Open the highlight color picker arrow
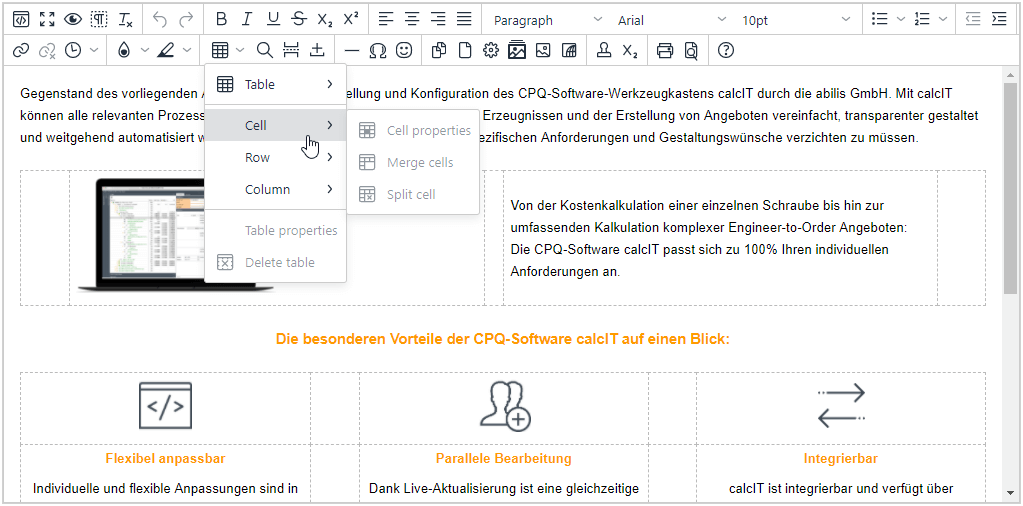Image resolution: width=1023 pixels, height=506 pixels. (187, 50)
